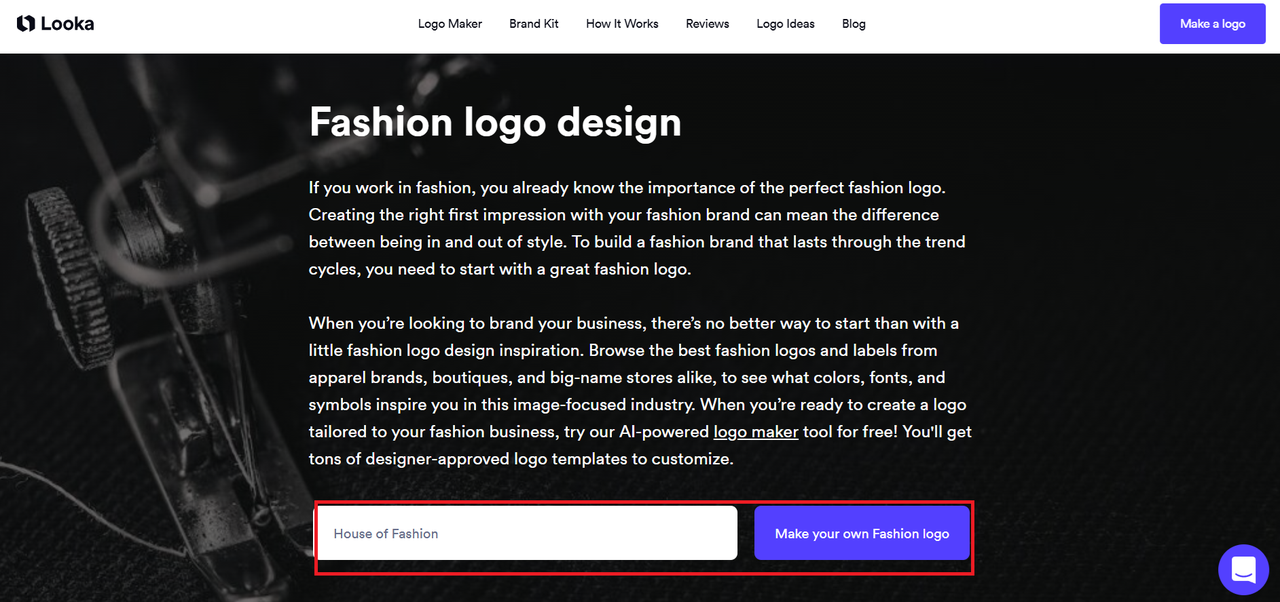Click the Make a logo button
The height and width of the screenshot is (602, 1280).
click(1212, 24)
